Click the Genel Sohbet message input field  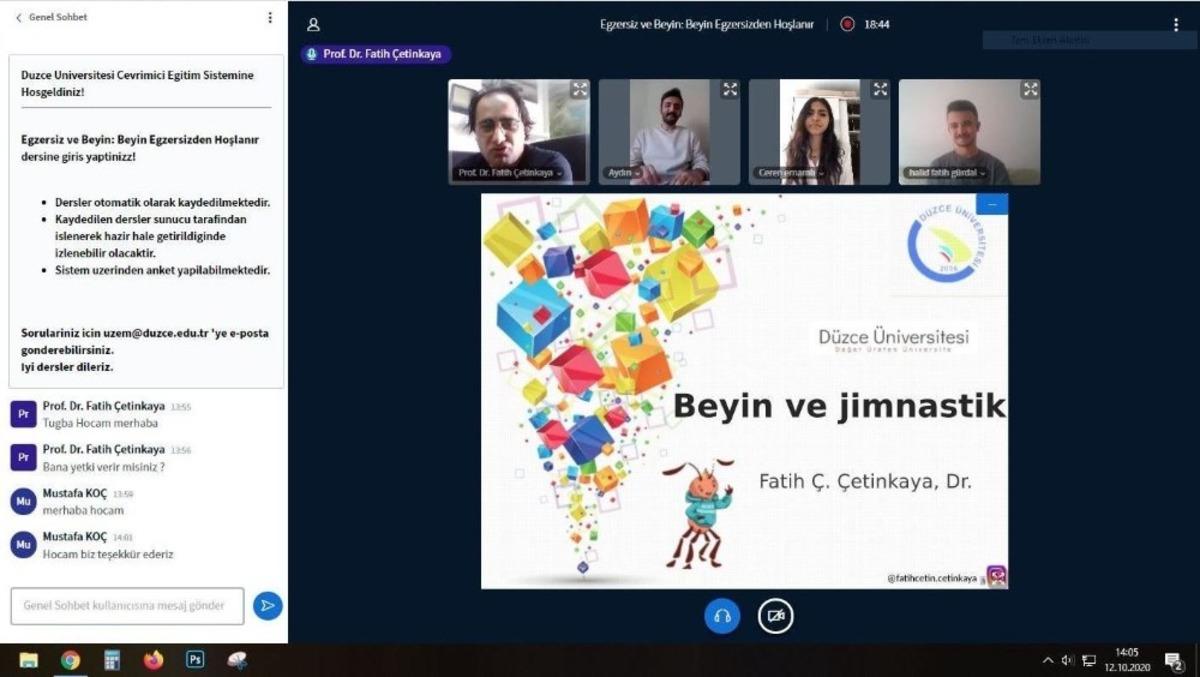point(126,605)
